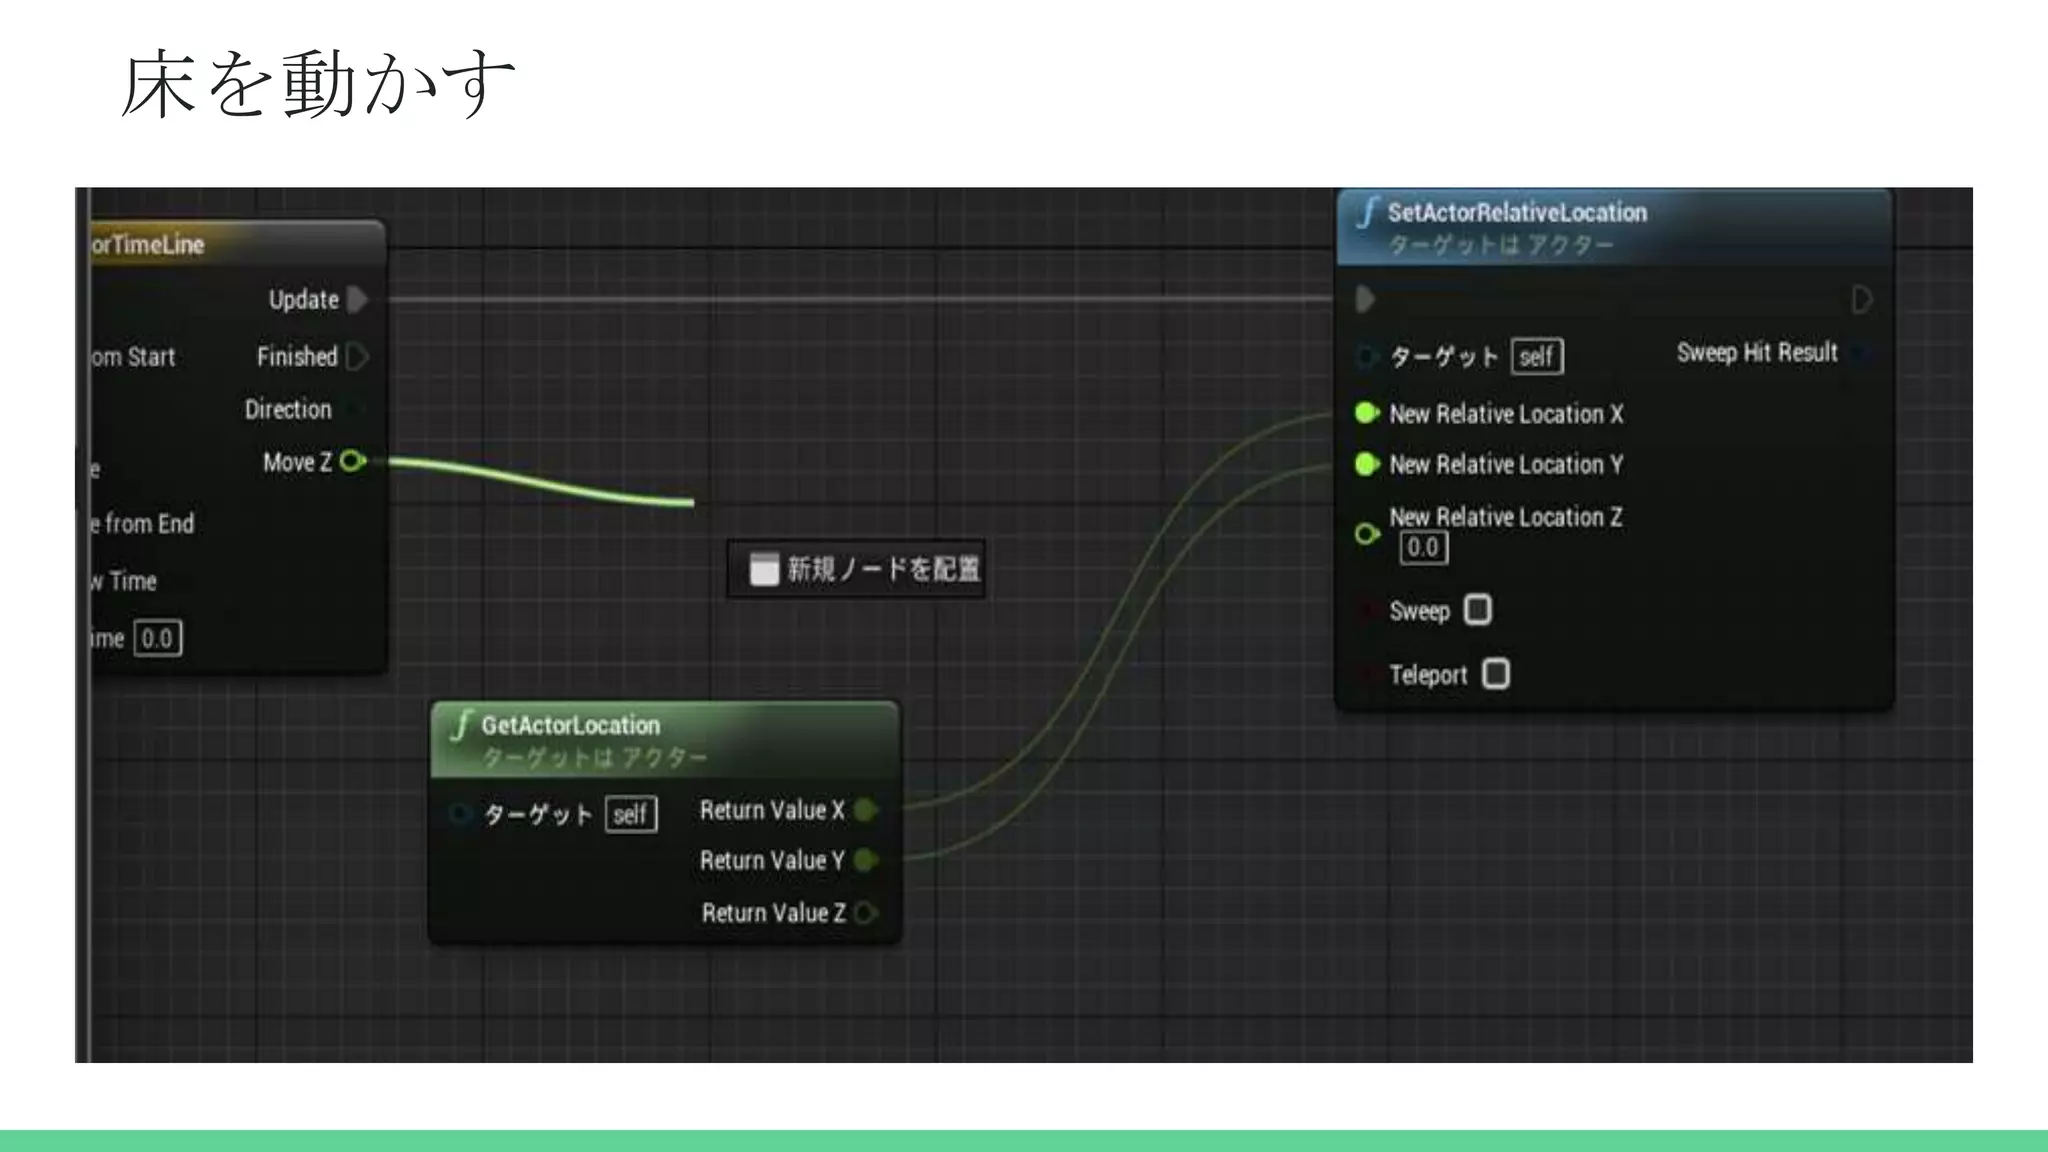
Task: Click New Relative Location Y input pin
Action: pos(1366,464)
